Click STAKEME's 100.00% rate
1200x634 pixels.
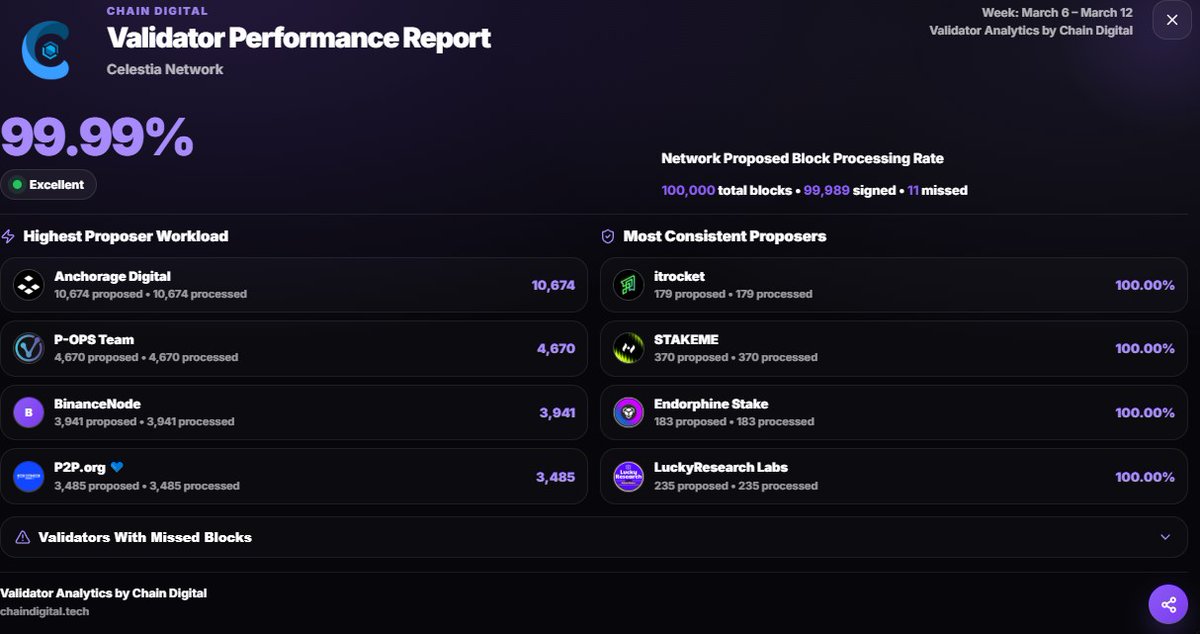click(1145, 348)
